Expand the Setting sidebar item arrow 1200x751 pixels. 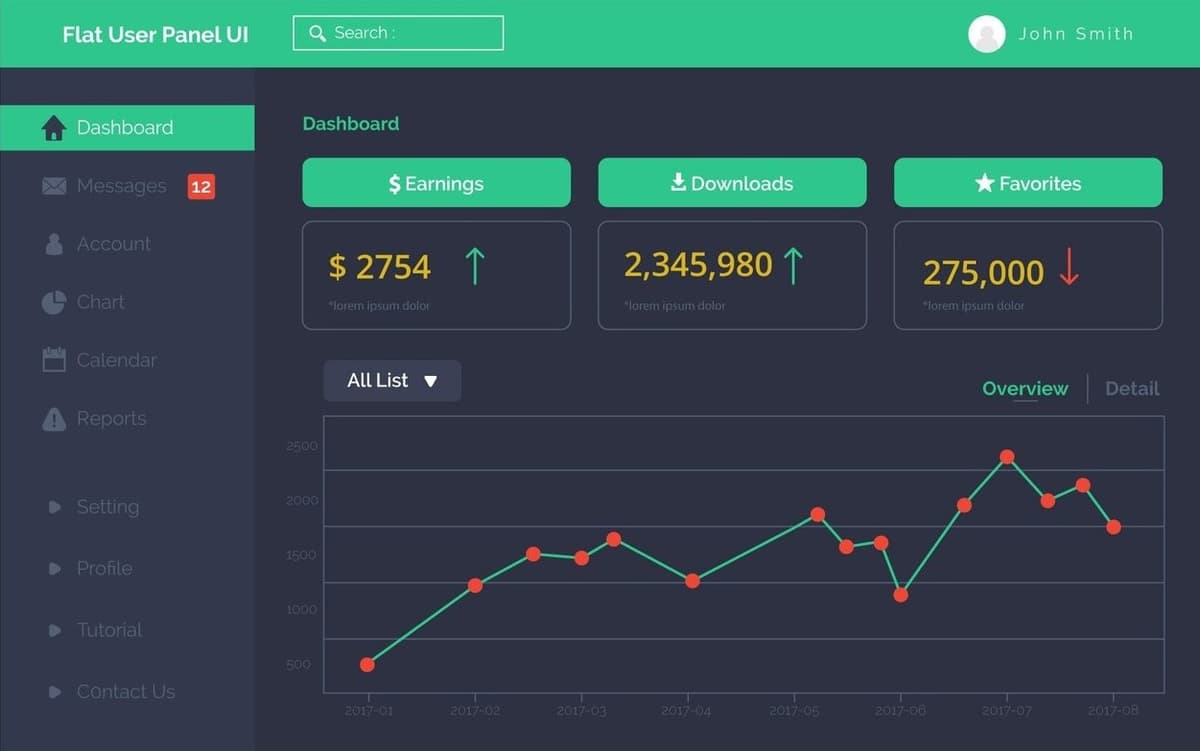pos(55,507)
